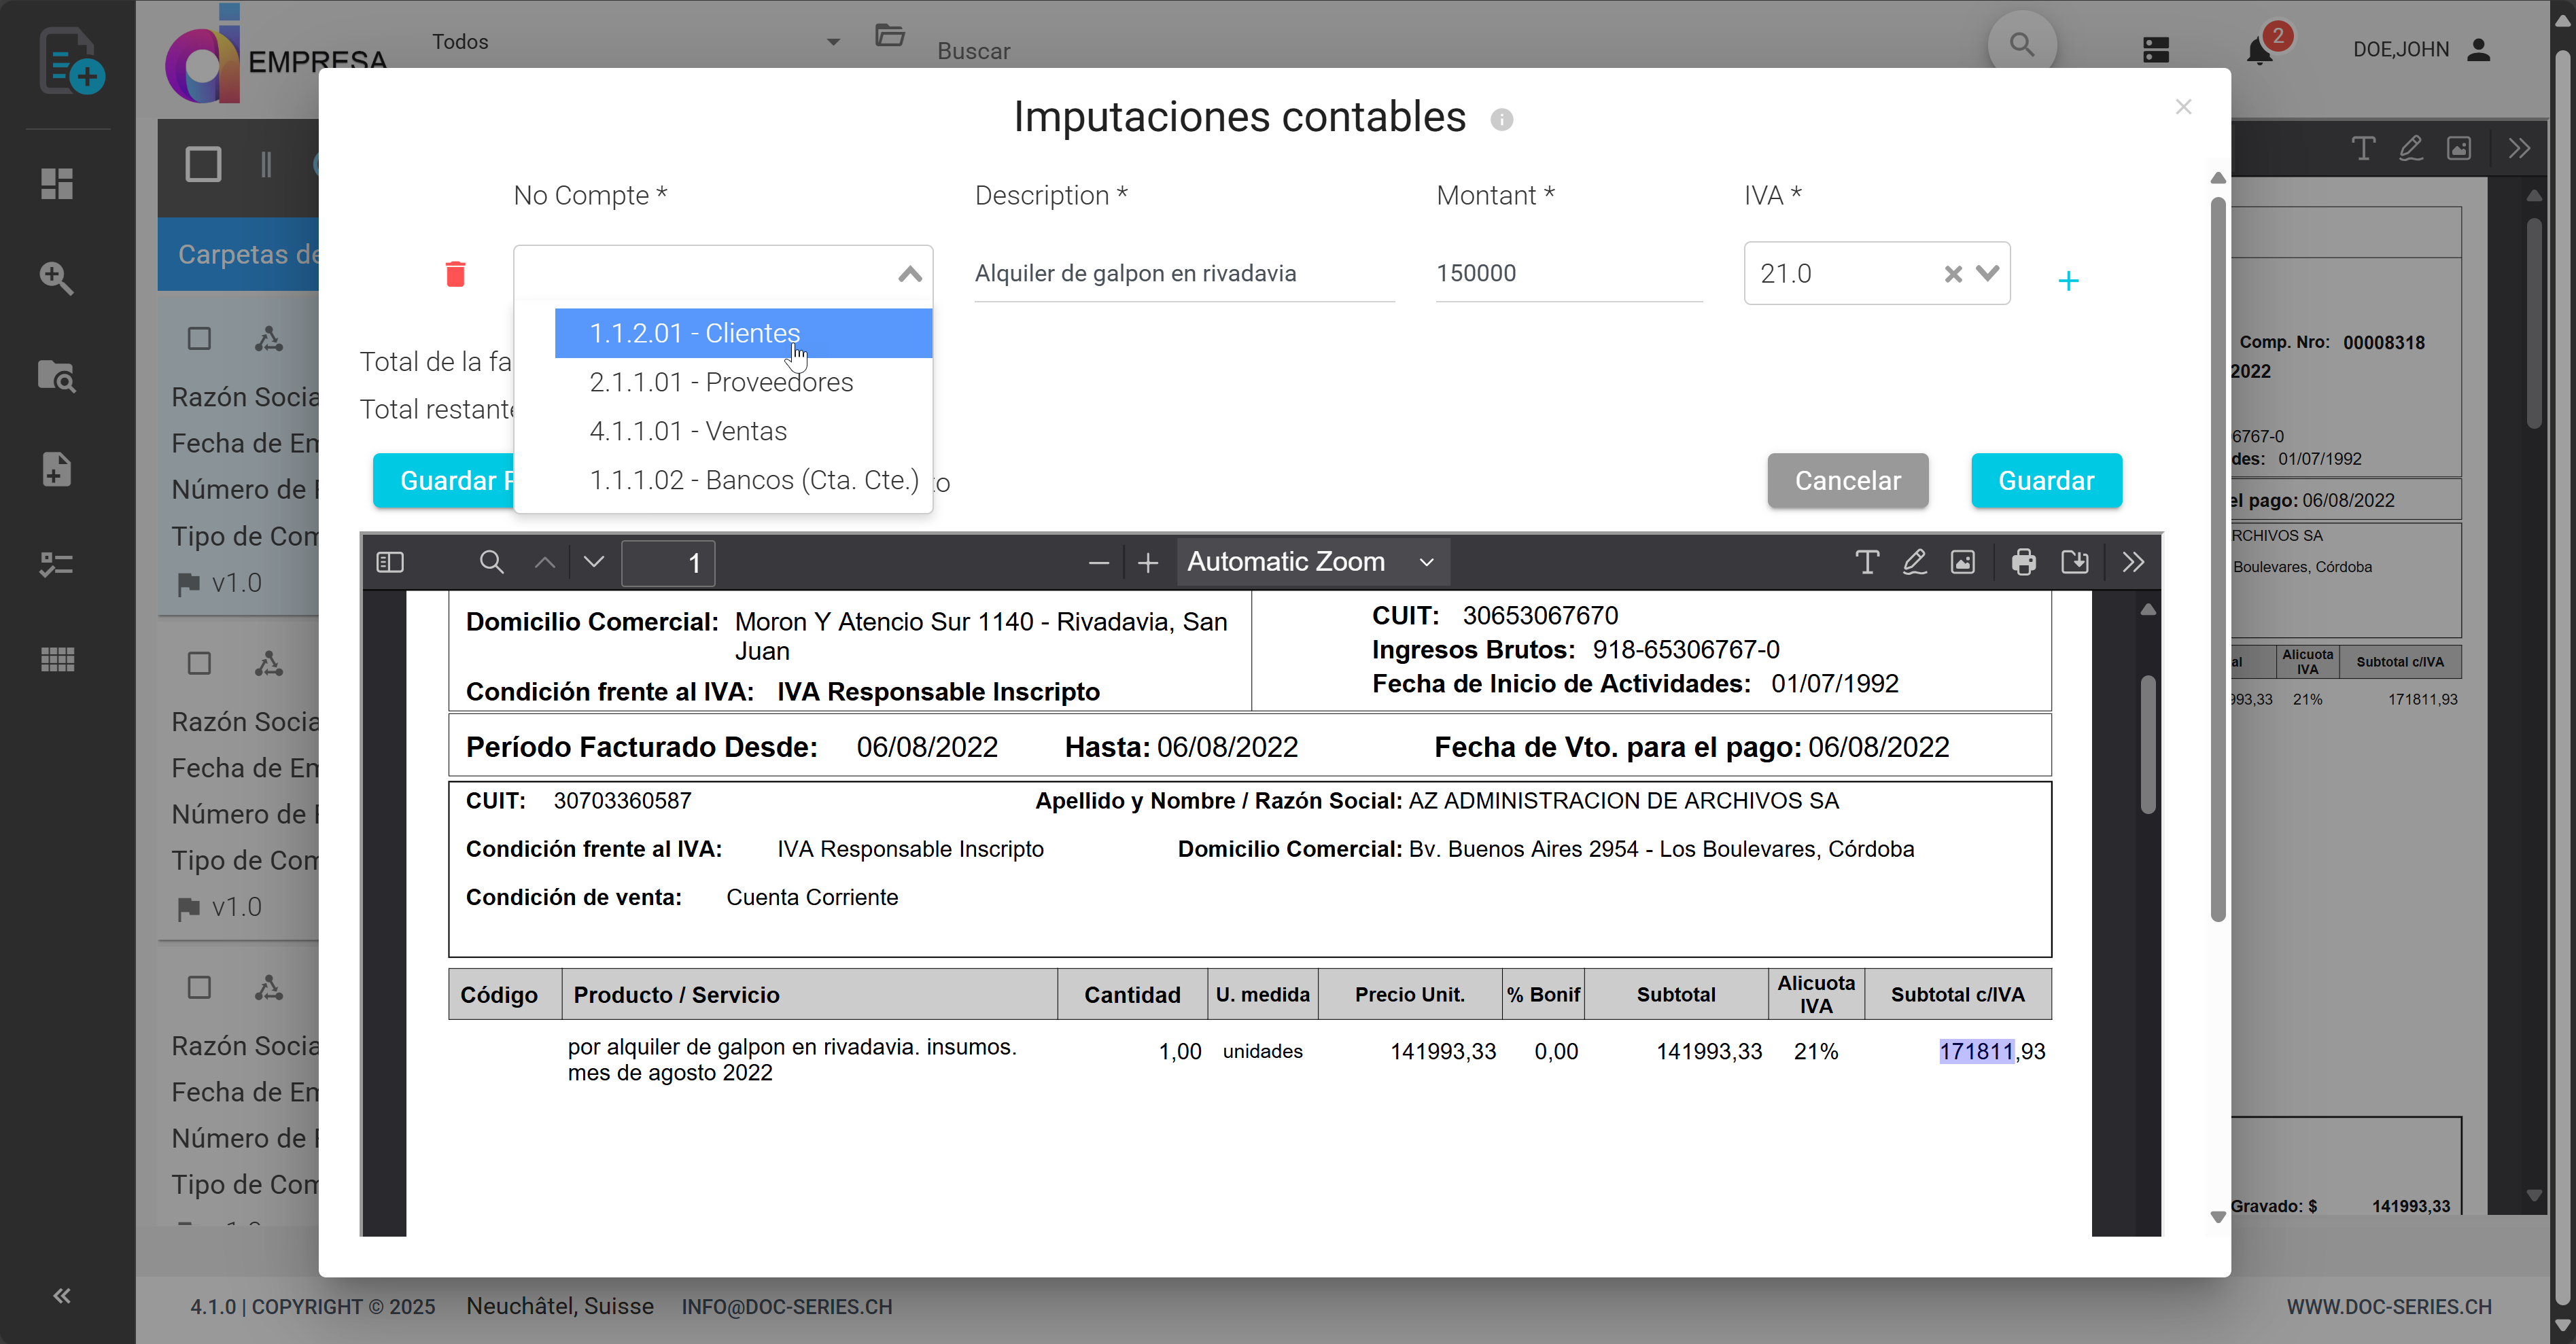Print the document using the printer icon

[2025, 562]
